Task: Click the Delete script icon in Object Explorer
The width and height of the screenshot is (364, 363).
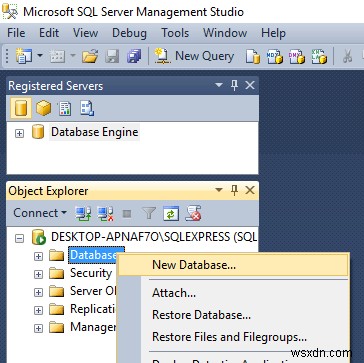Action: pyautogui.click(x=193, y=213)
